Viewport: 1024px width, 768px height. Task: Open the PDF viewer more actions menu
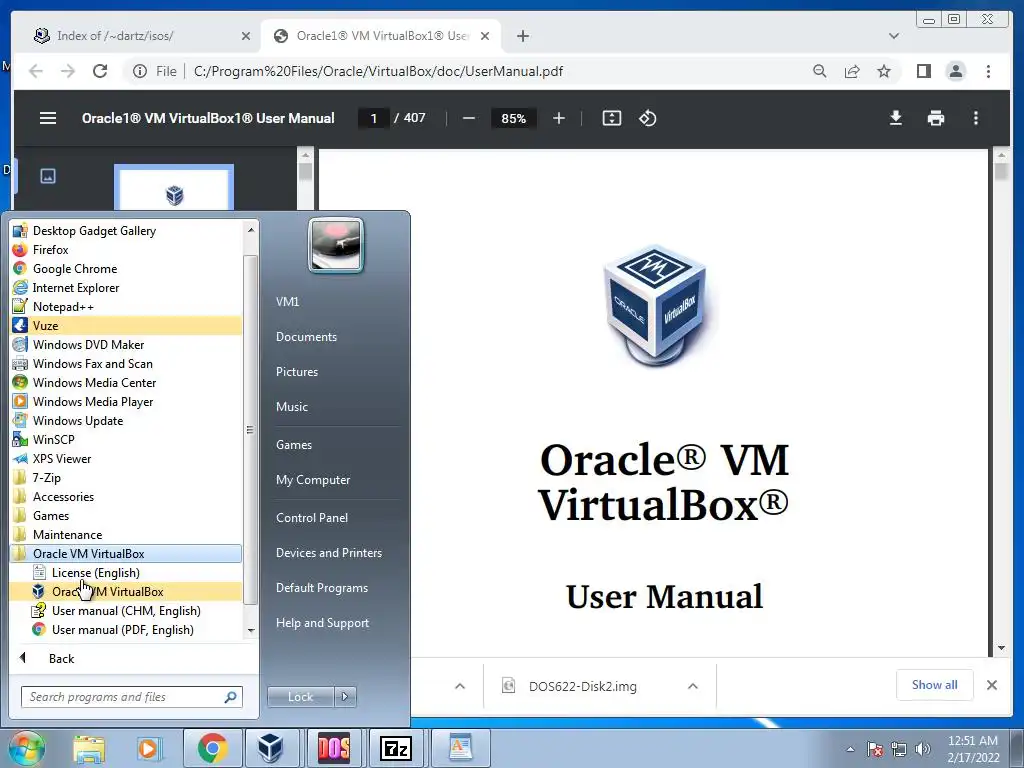(x=976, y=118)
